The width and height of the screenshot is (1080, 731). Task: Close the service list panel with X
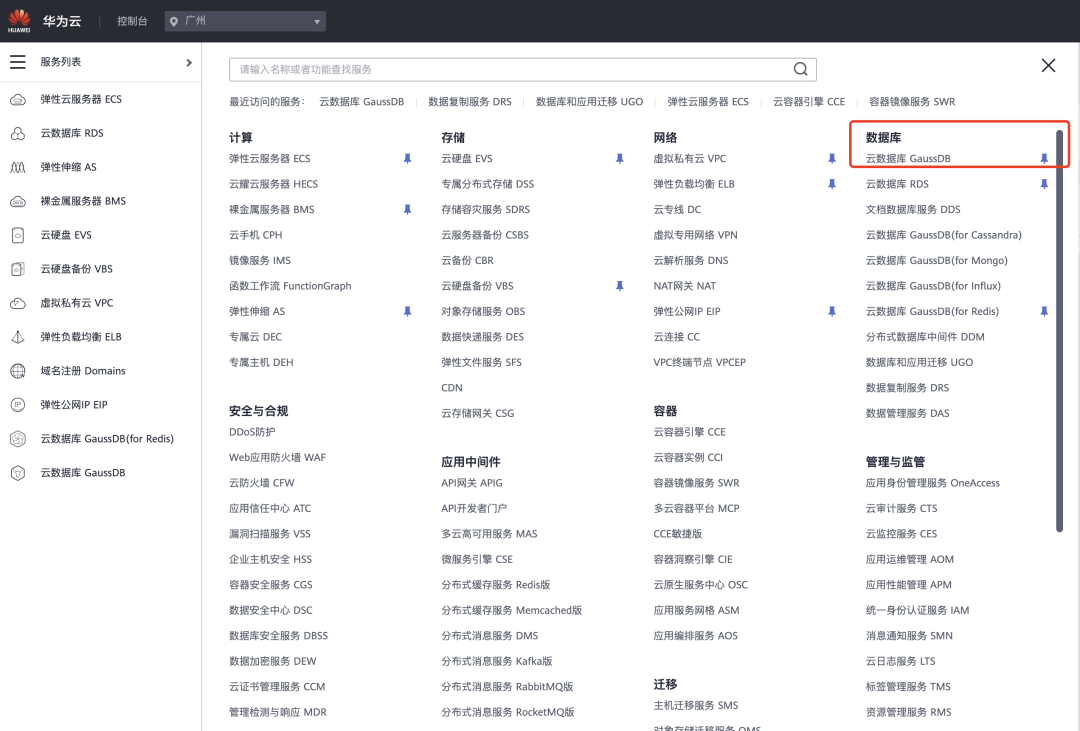tap(1048, 65)
